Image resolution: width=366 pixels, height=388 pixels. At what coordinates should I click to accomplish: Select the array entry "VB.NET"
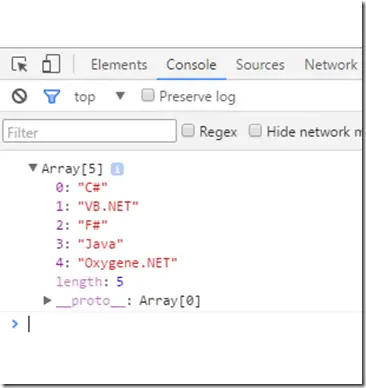pos(97,206)
